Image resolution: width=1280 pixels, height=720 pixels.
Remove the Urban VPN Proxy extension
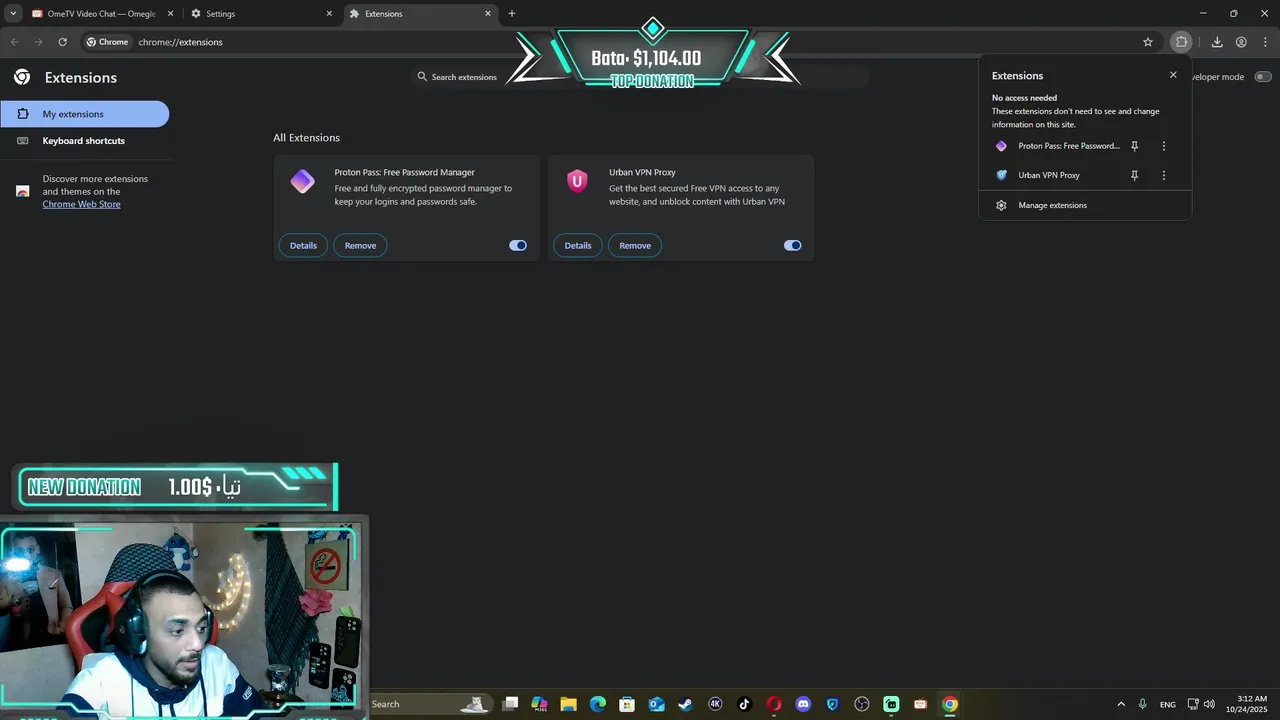pyautogui.click(x=635, y=245)
